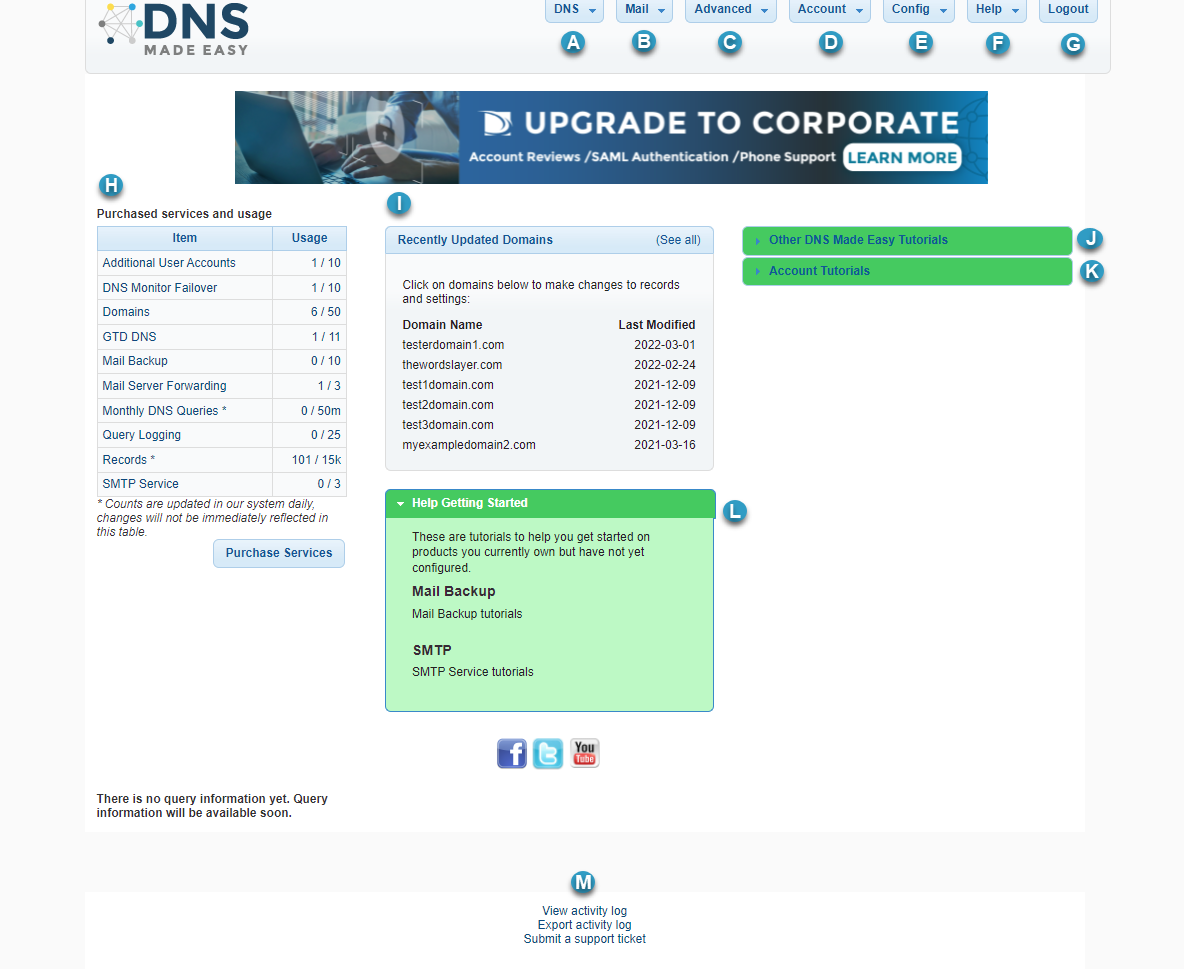Open the DNS dropdown menu
Viewport: 1184px width, 969px height.
(x=574, y=10)
